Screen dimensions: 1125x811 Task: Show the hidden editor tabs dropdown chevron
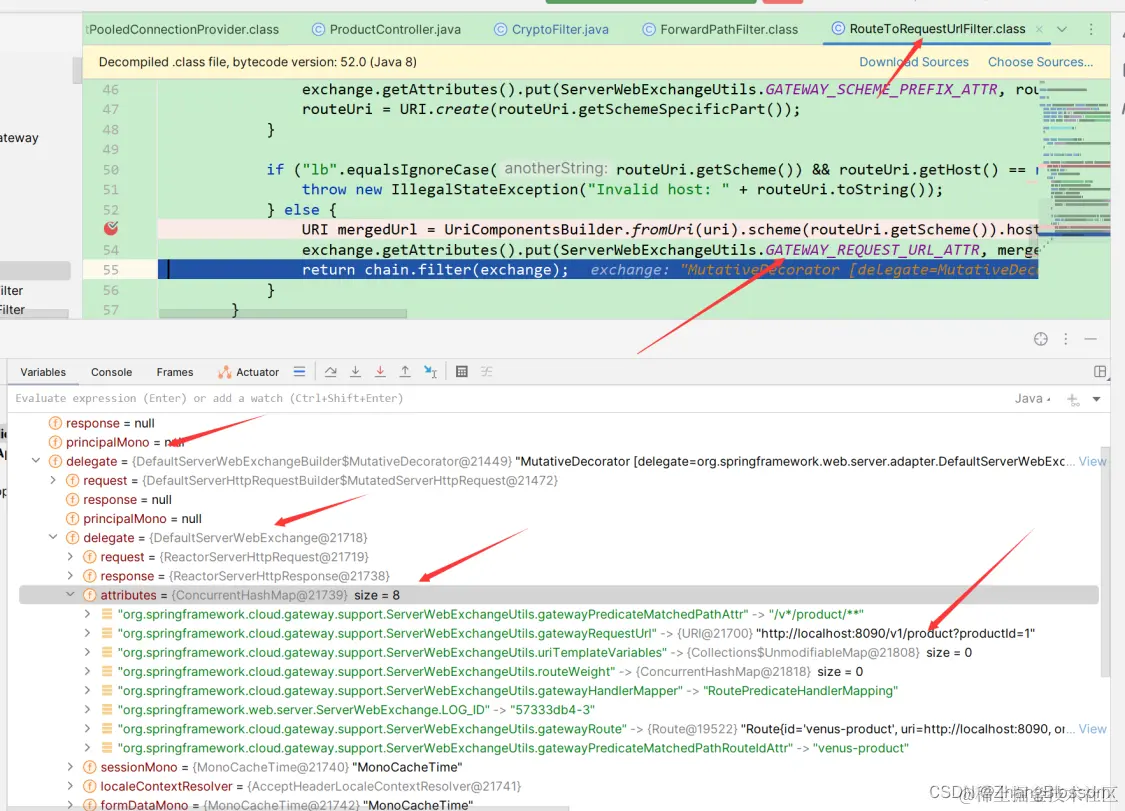coord(1062,29)
